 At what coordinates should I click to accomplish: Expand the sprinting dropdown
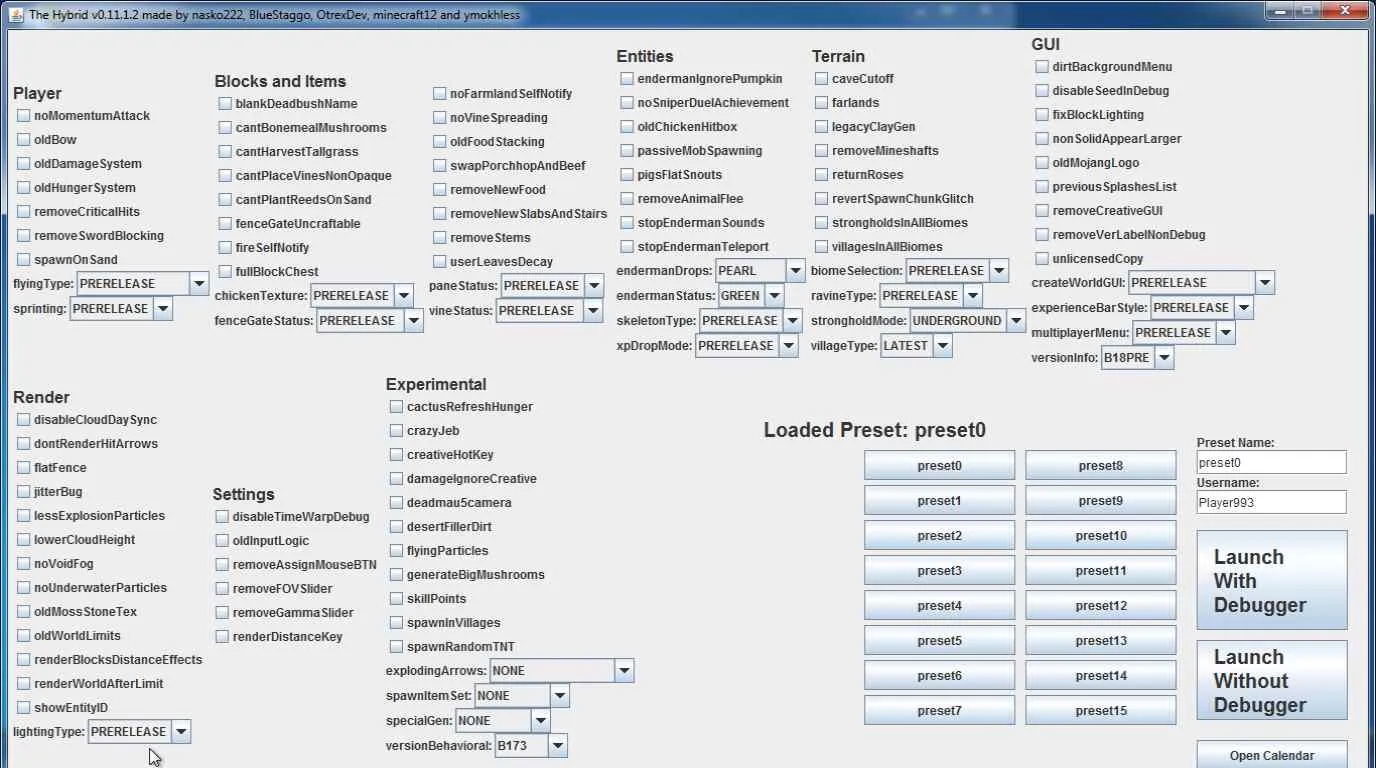pyautogui.click(x=120, y=309)
